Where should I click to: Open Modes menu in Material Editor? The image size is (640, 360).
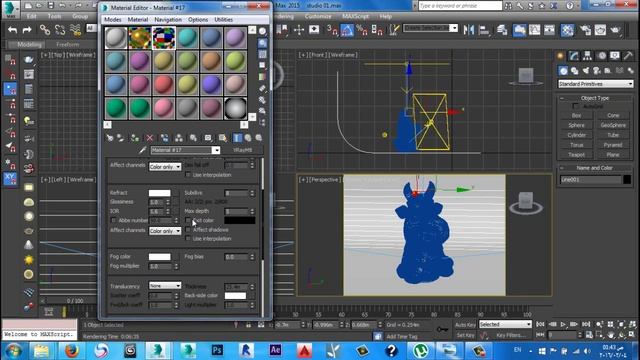[x=113, y=20]
